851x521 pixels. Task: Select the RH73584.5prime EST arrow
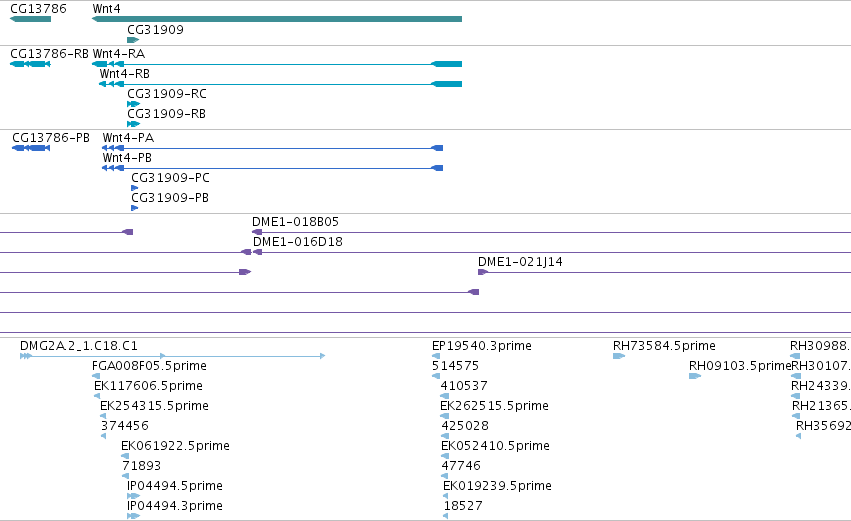[619, 356]
